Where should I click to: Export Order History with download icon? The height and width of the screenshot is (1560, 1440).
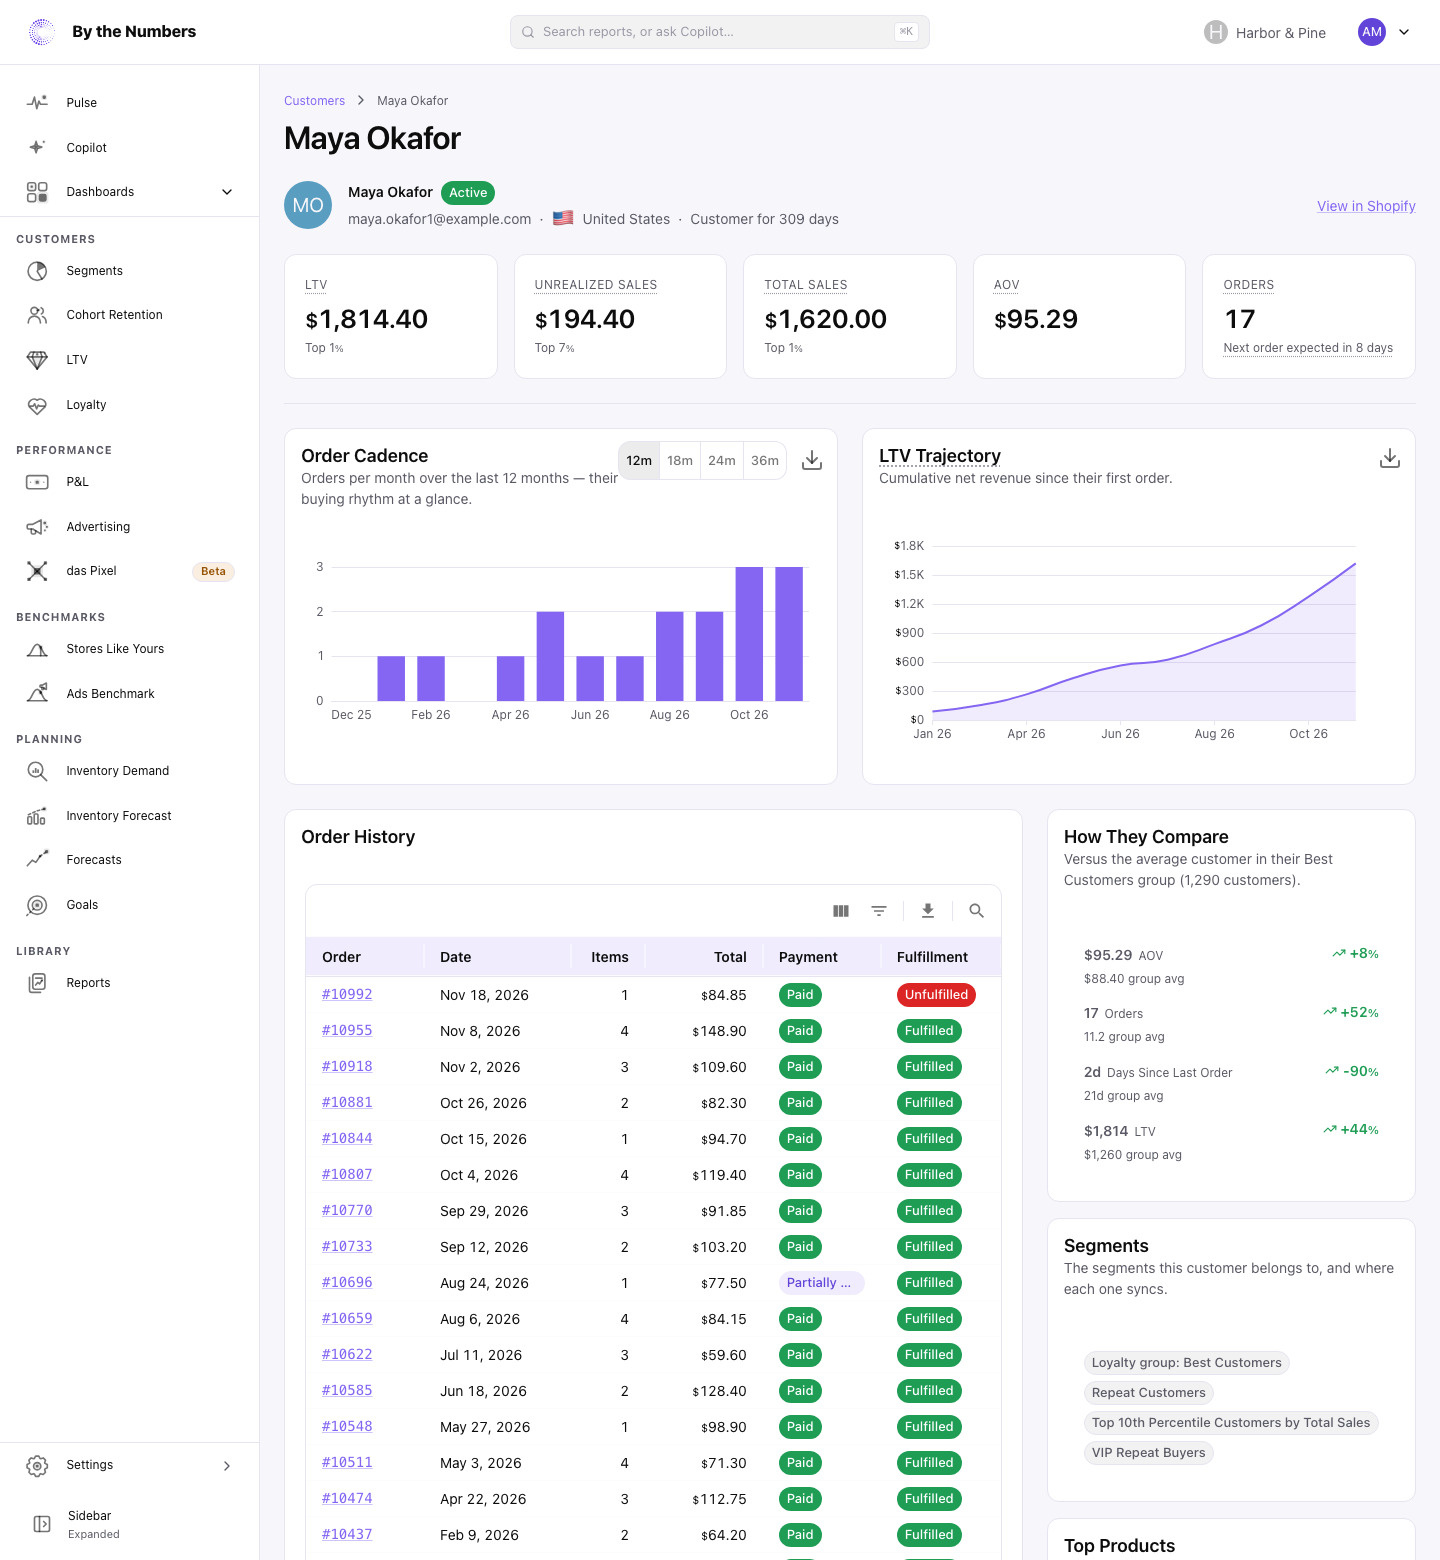928,911
